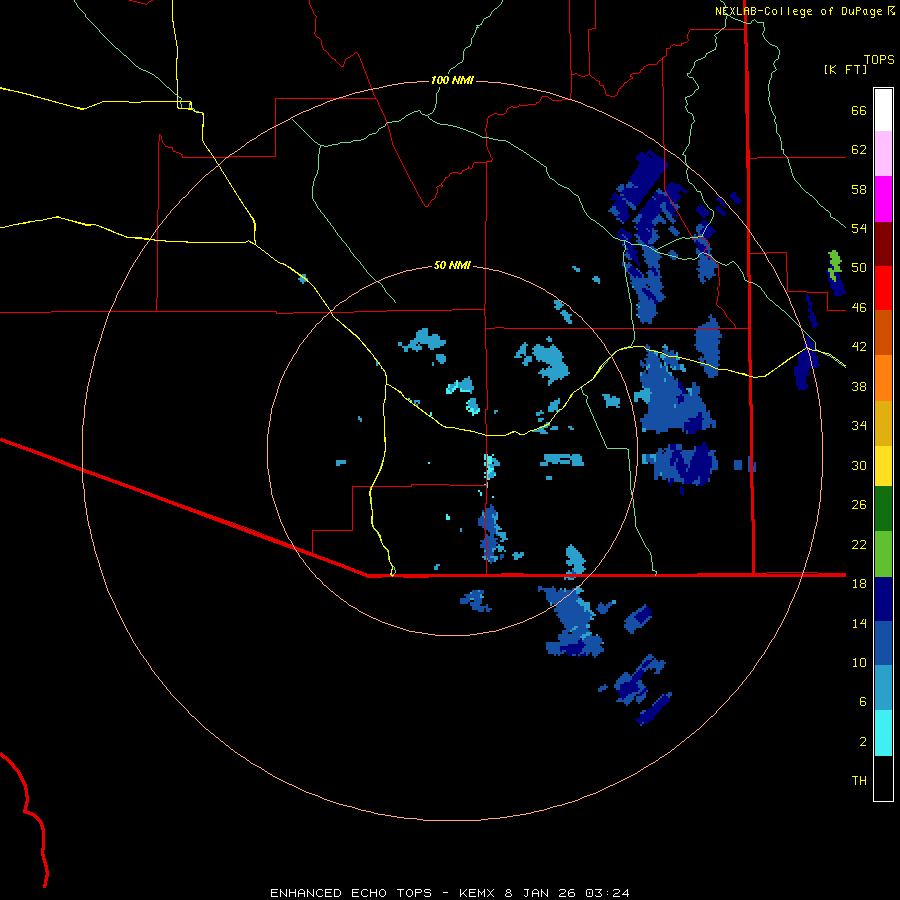This screenshot has height=900, width=900.
Task: Click the '62' legend value
Action: (x=859, y=150)
